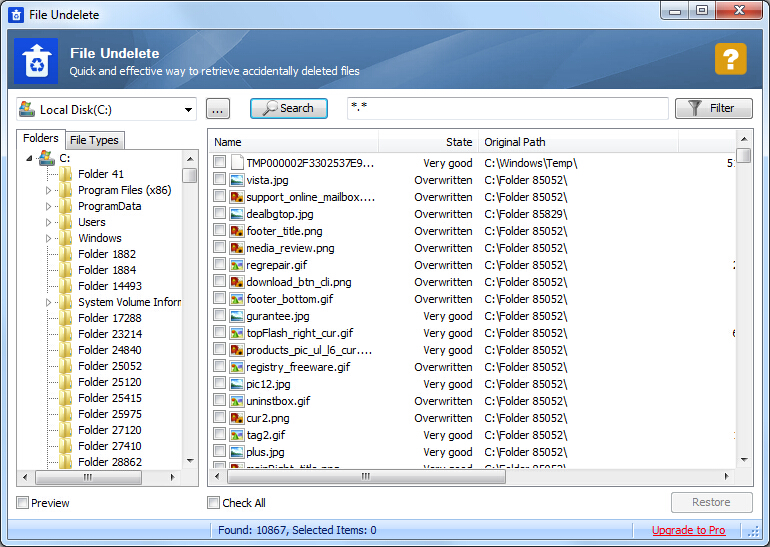Click the vista.jpg file icon

237,180
